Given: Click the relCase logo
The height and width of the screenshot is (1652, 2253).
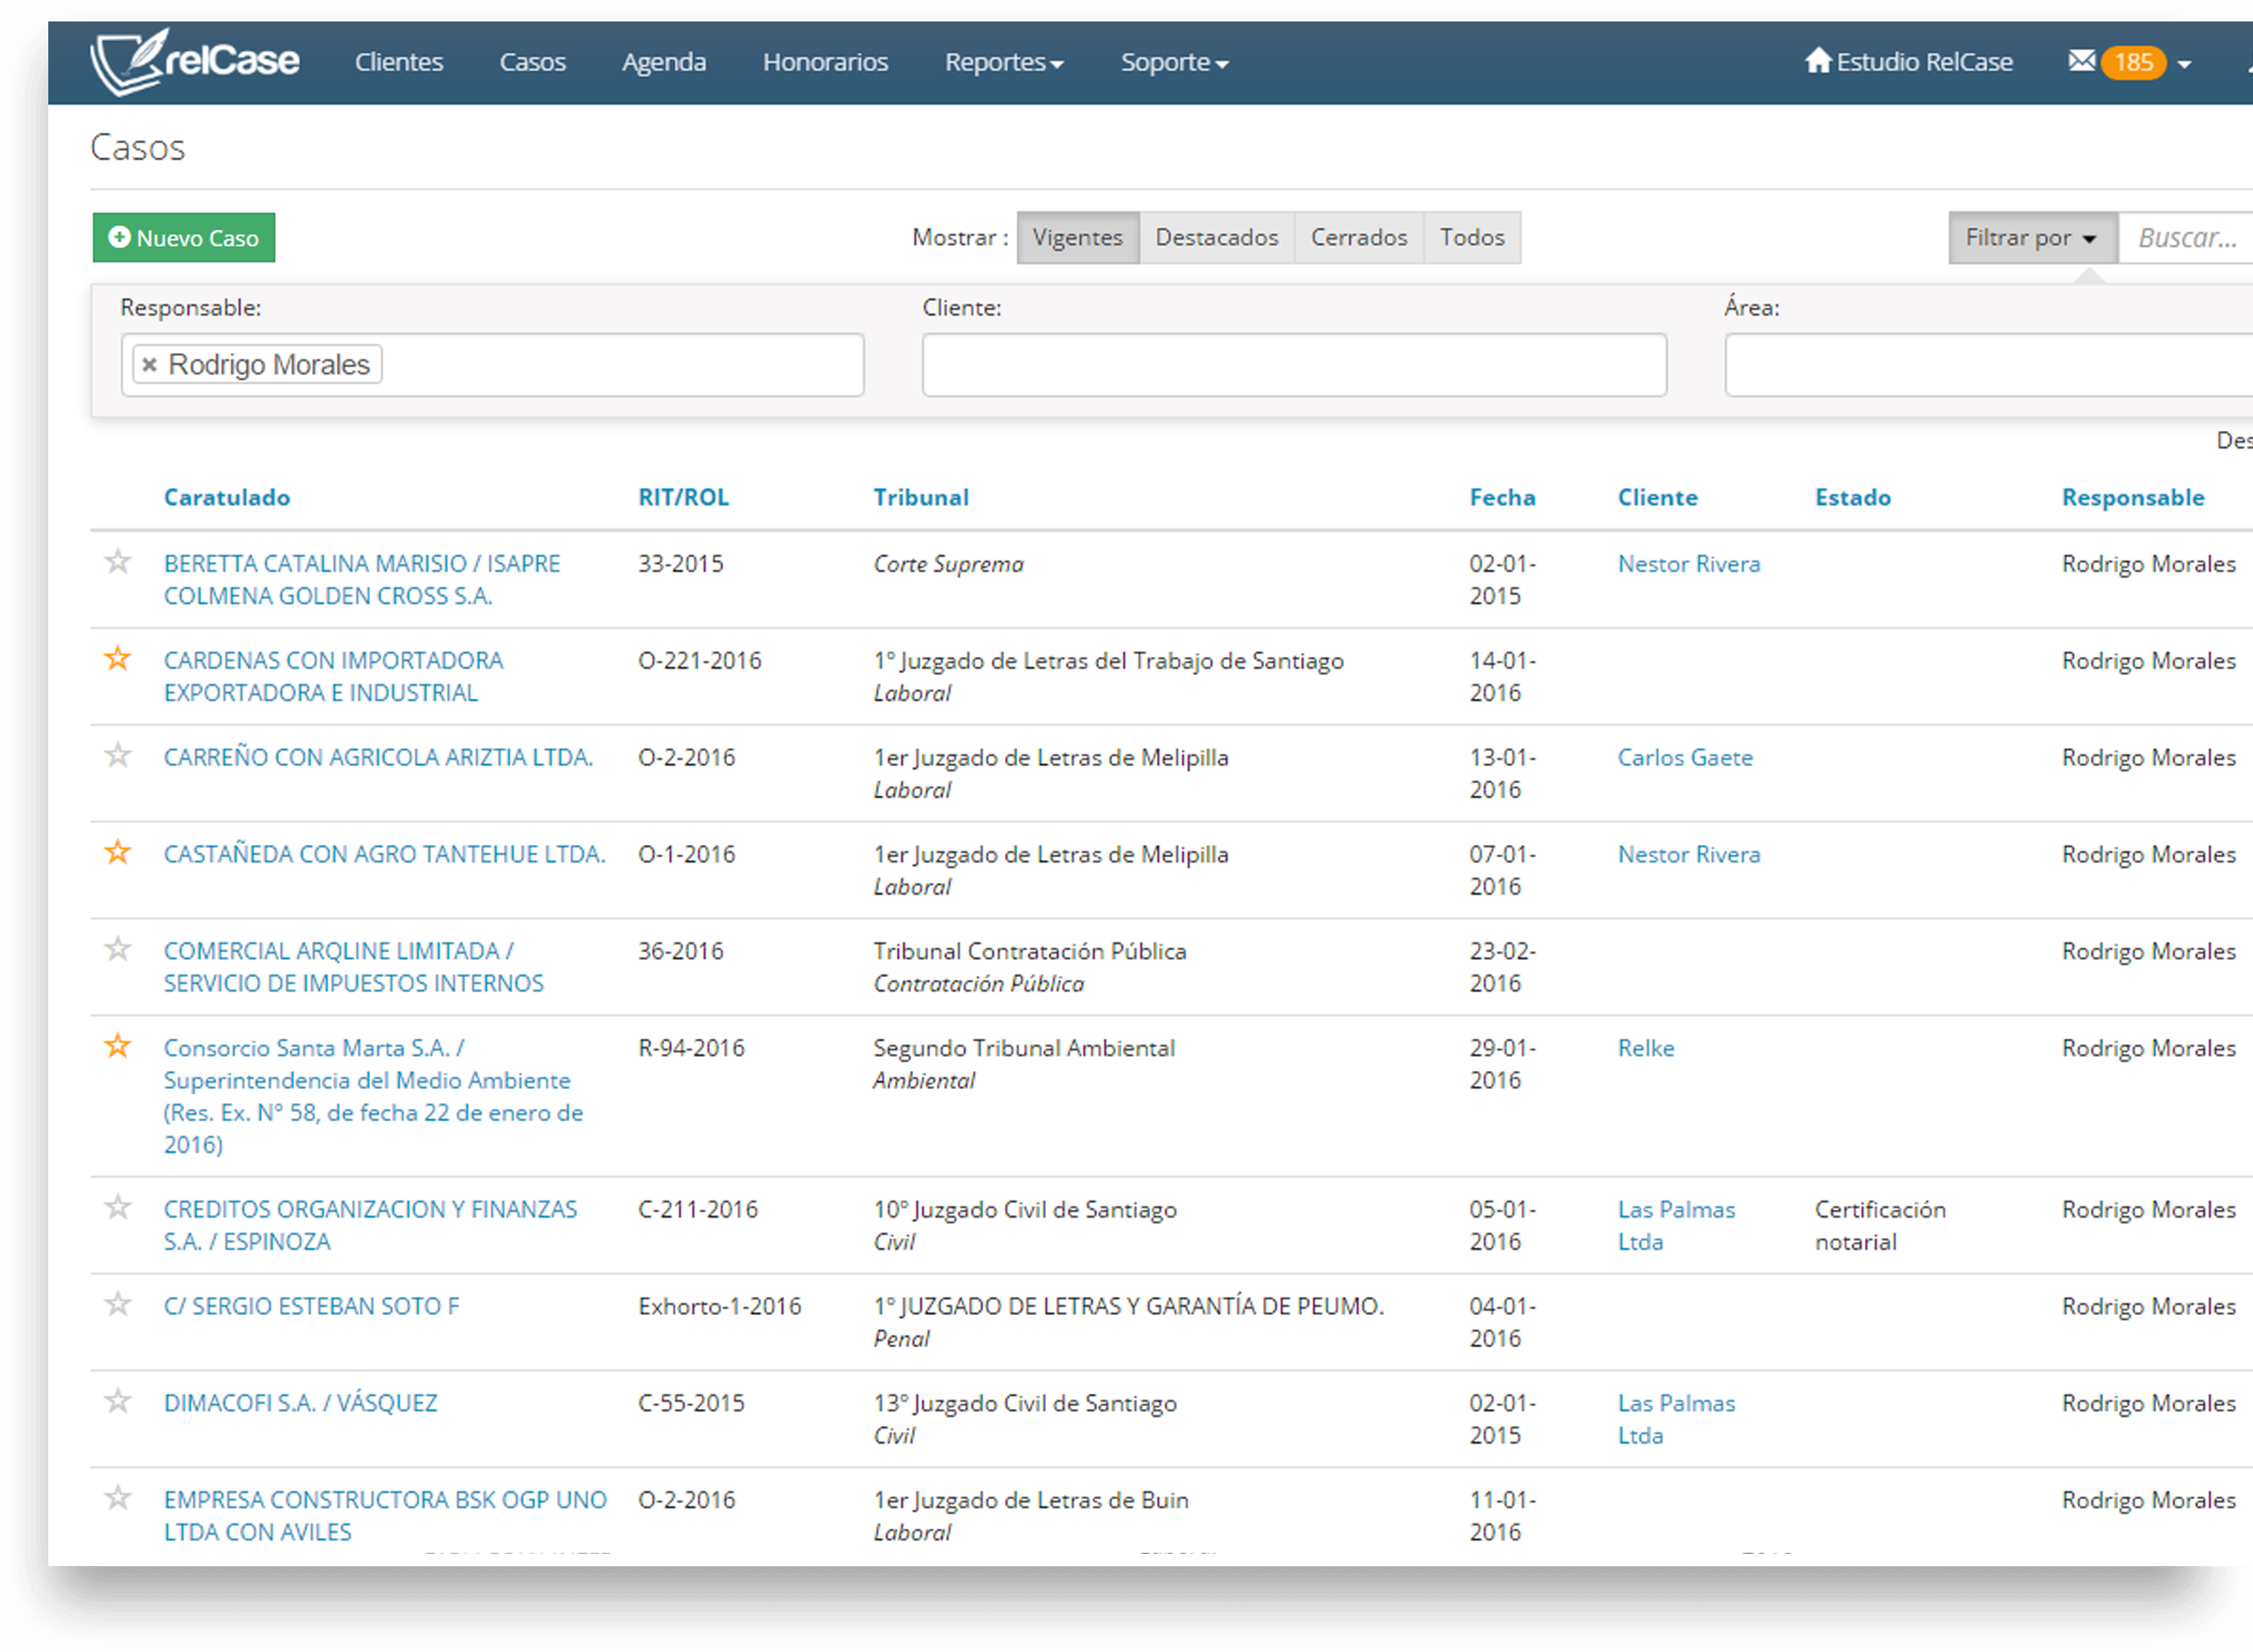Looking at the screenshot, I should click(194, 61).
